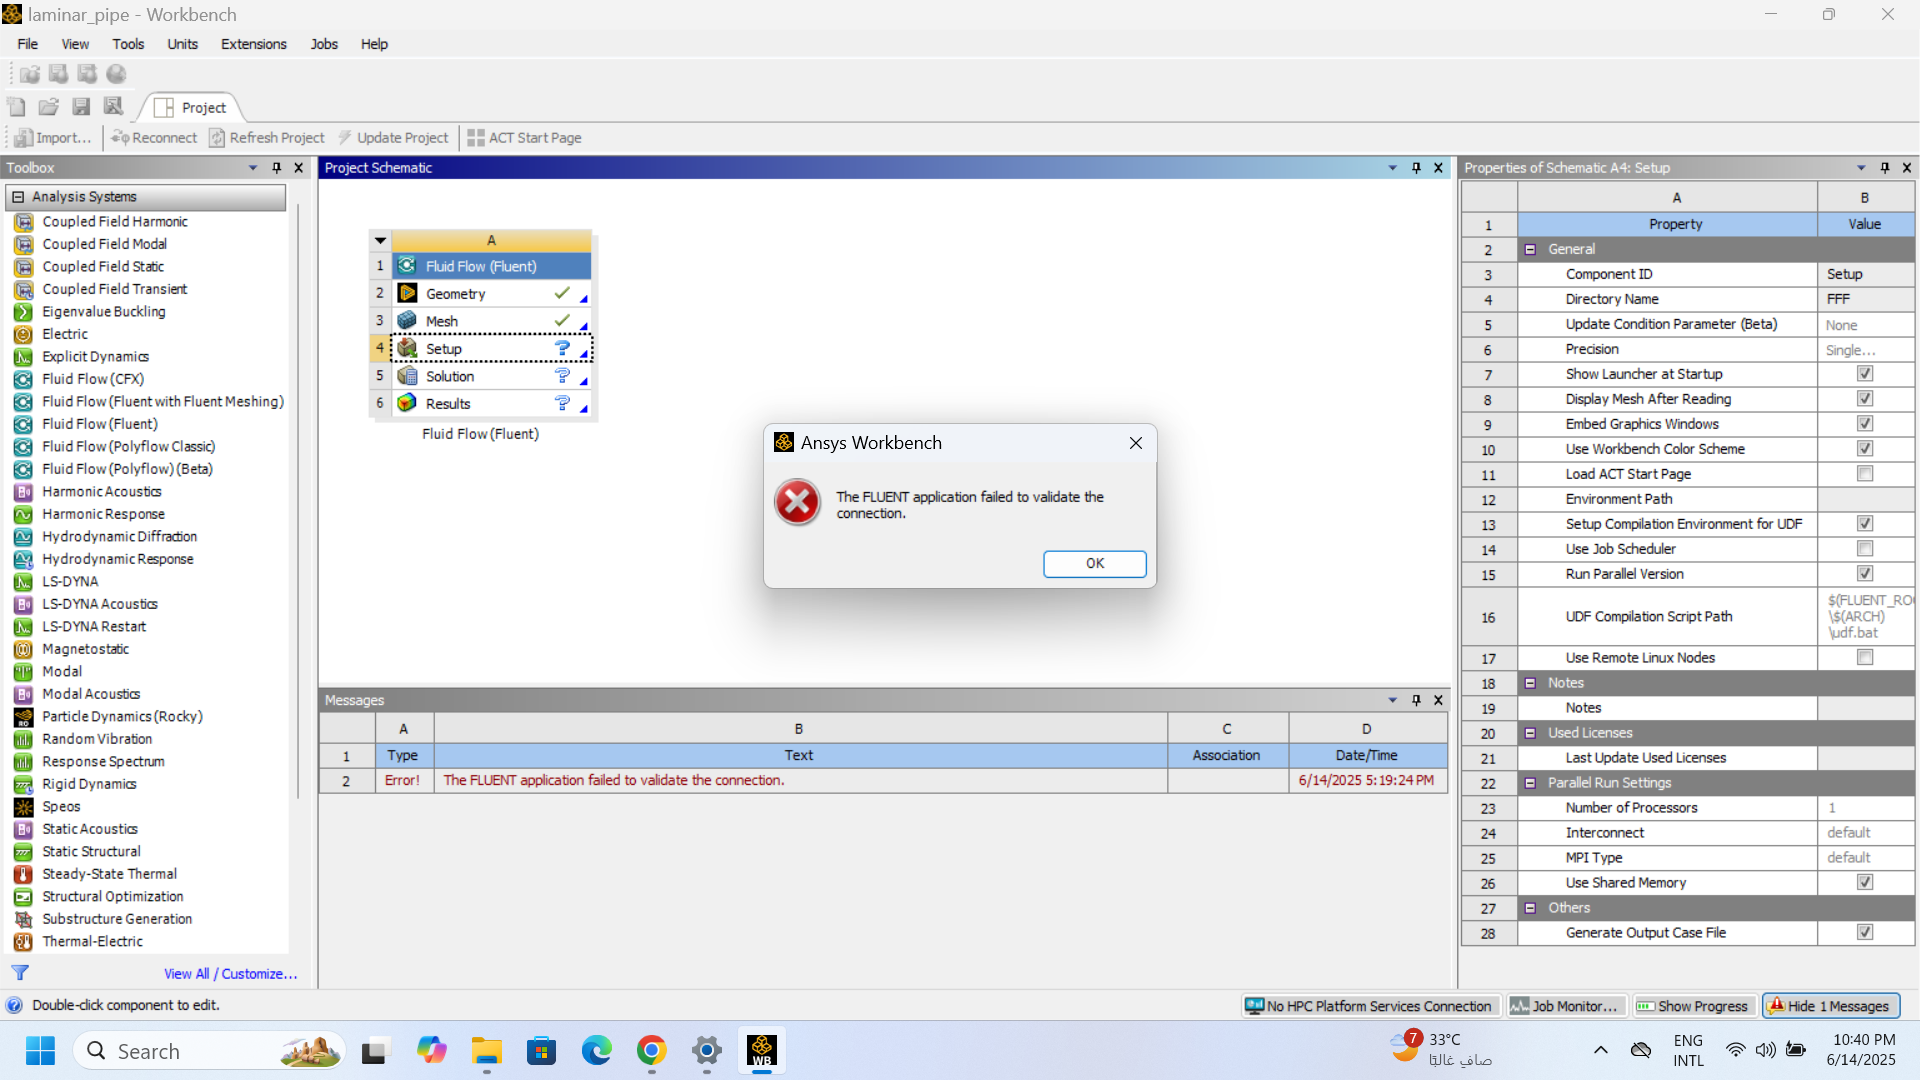Screen dimensions: 1920x1080
Task: Select the Results cell icon in schematic
Action: click(407, 403)
